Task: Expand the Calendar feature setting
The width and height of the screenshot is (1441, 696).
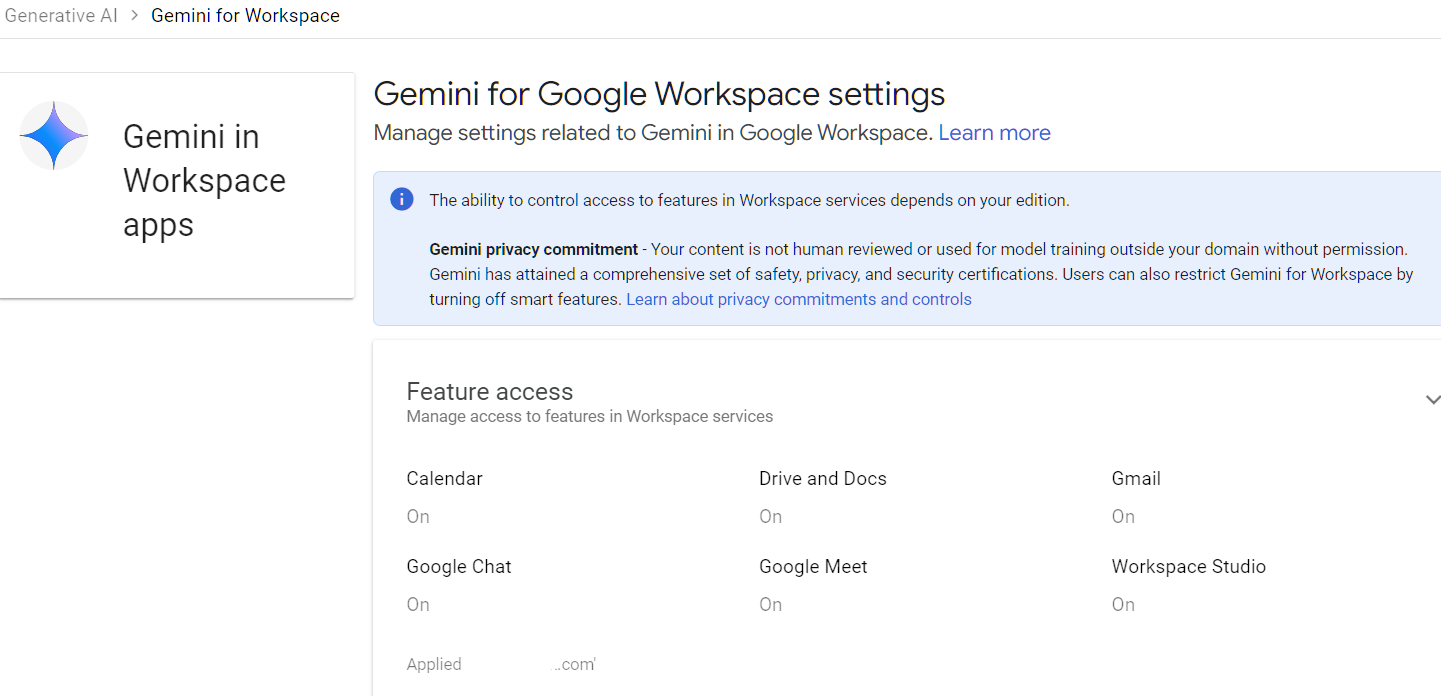Action: tap(444, 478)
